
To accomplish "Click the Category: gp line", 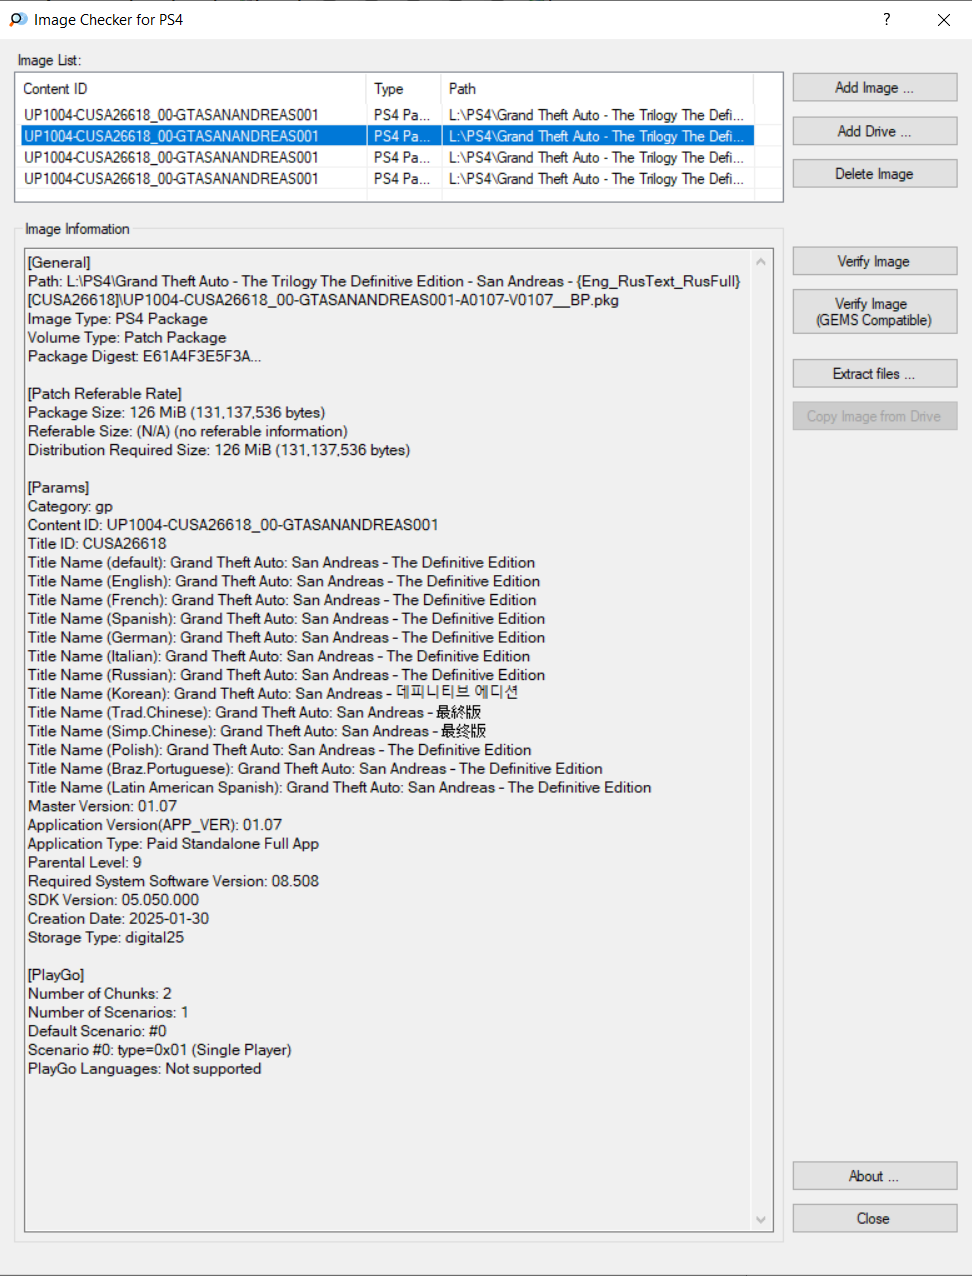I will 70,506.
